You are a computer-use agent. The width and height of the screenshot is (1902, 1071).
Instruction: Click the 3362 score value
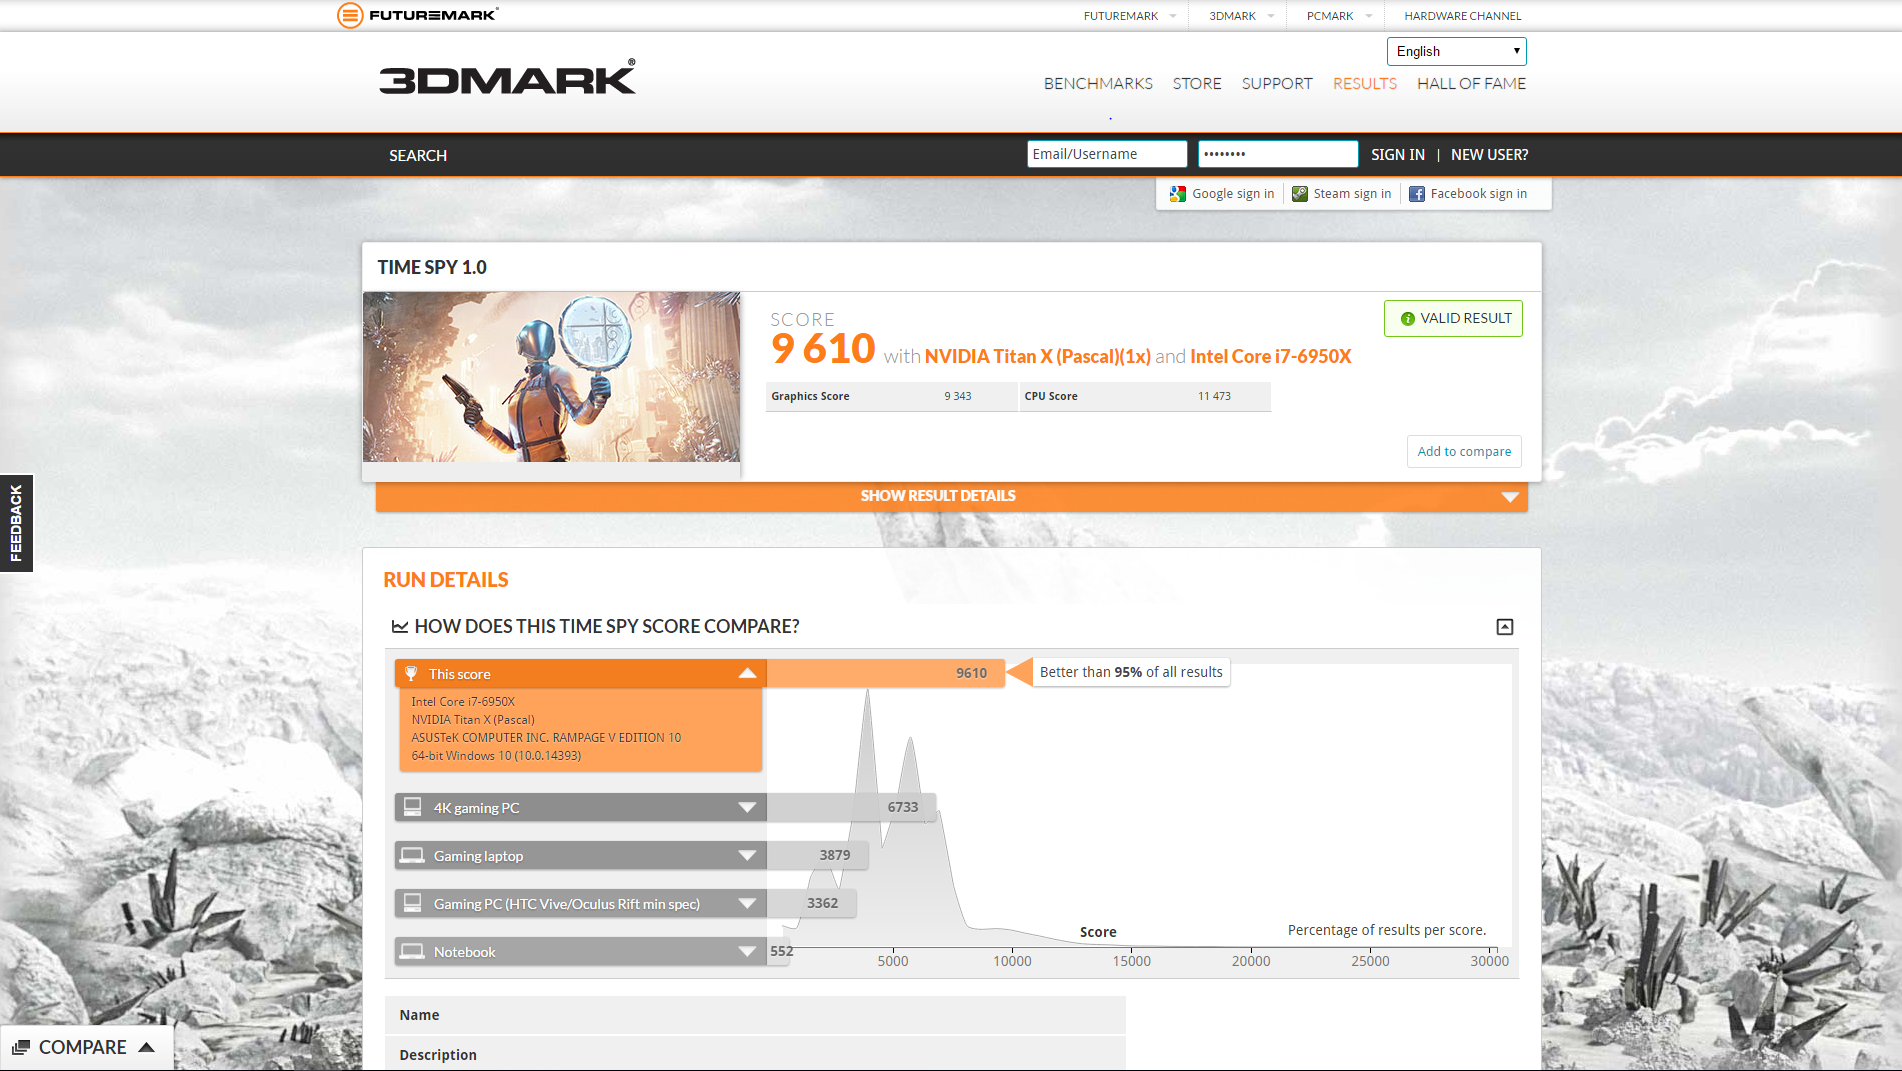(822, 903)
